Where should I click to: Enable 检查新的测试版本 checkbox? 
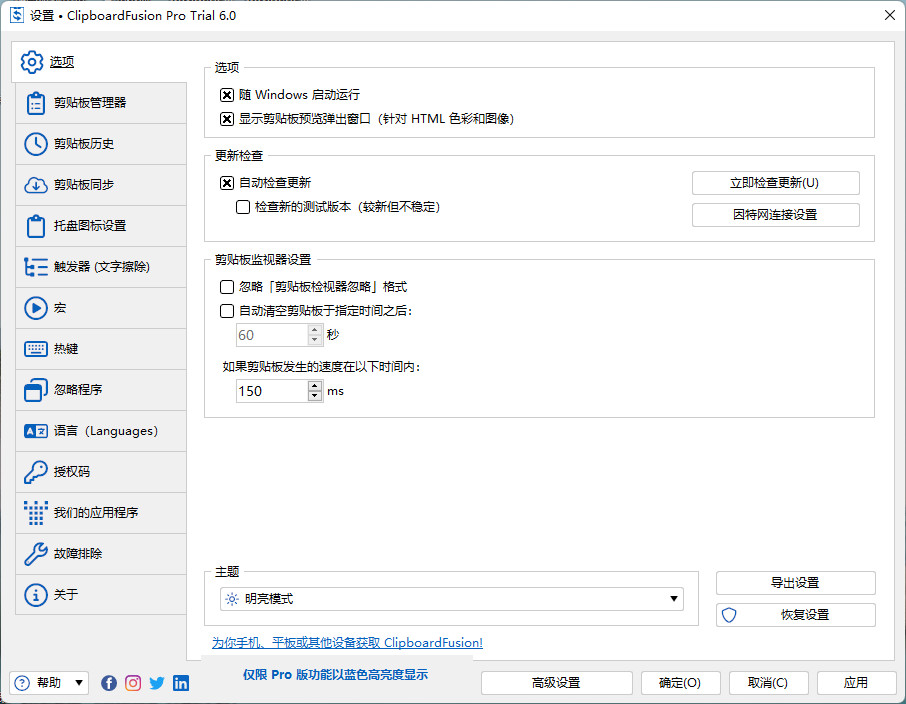pyautogui.click(x=243, y=207)
